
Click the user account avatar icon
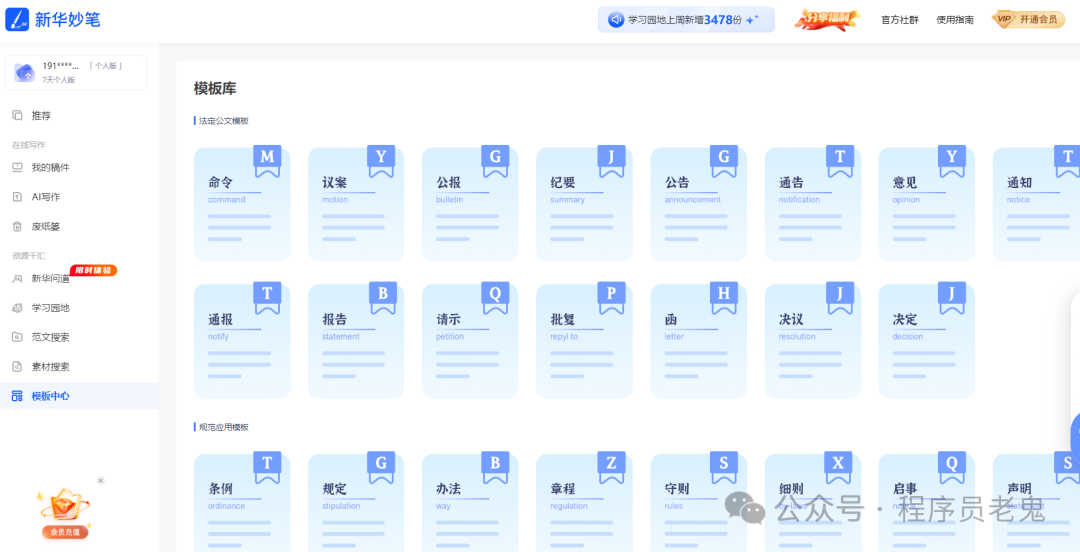(25, 72)
